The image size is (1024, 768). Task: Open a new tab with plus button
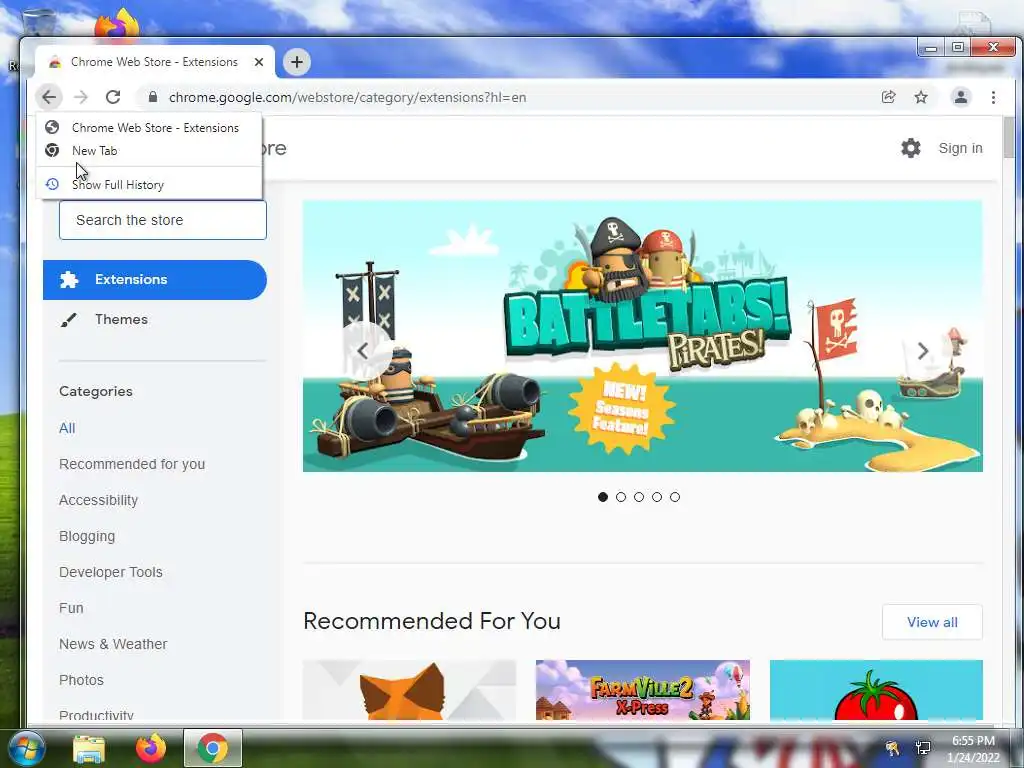click(x=296, y=62)
